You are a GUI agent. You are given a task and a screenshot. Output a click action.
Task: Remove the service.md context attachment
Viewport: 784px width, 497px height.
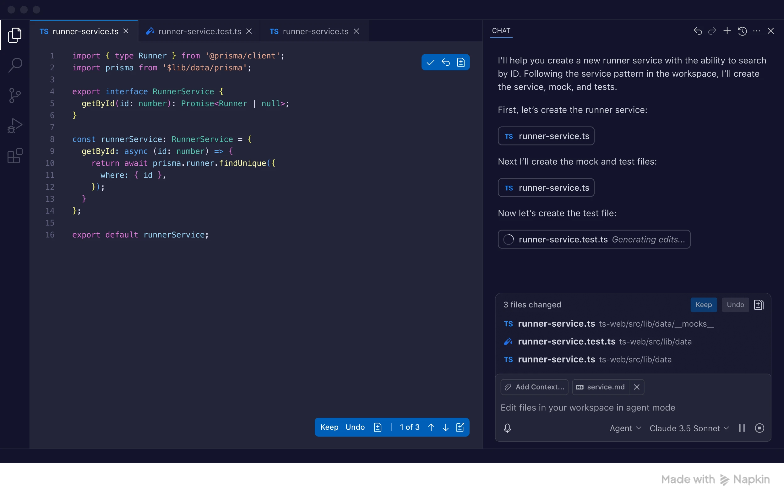point(637,387)
